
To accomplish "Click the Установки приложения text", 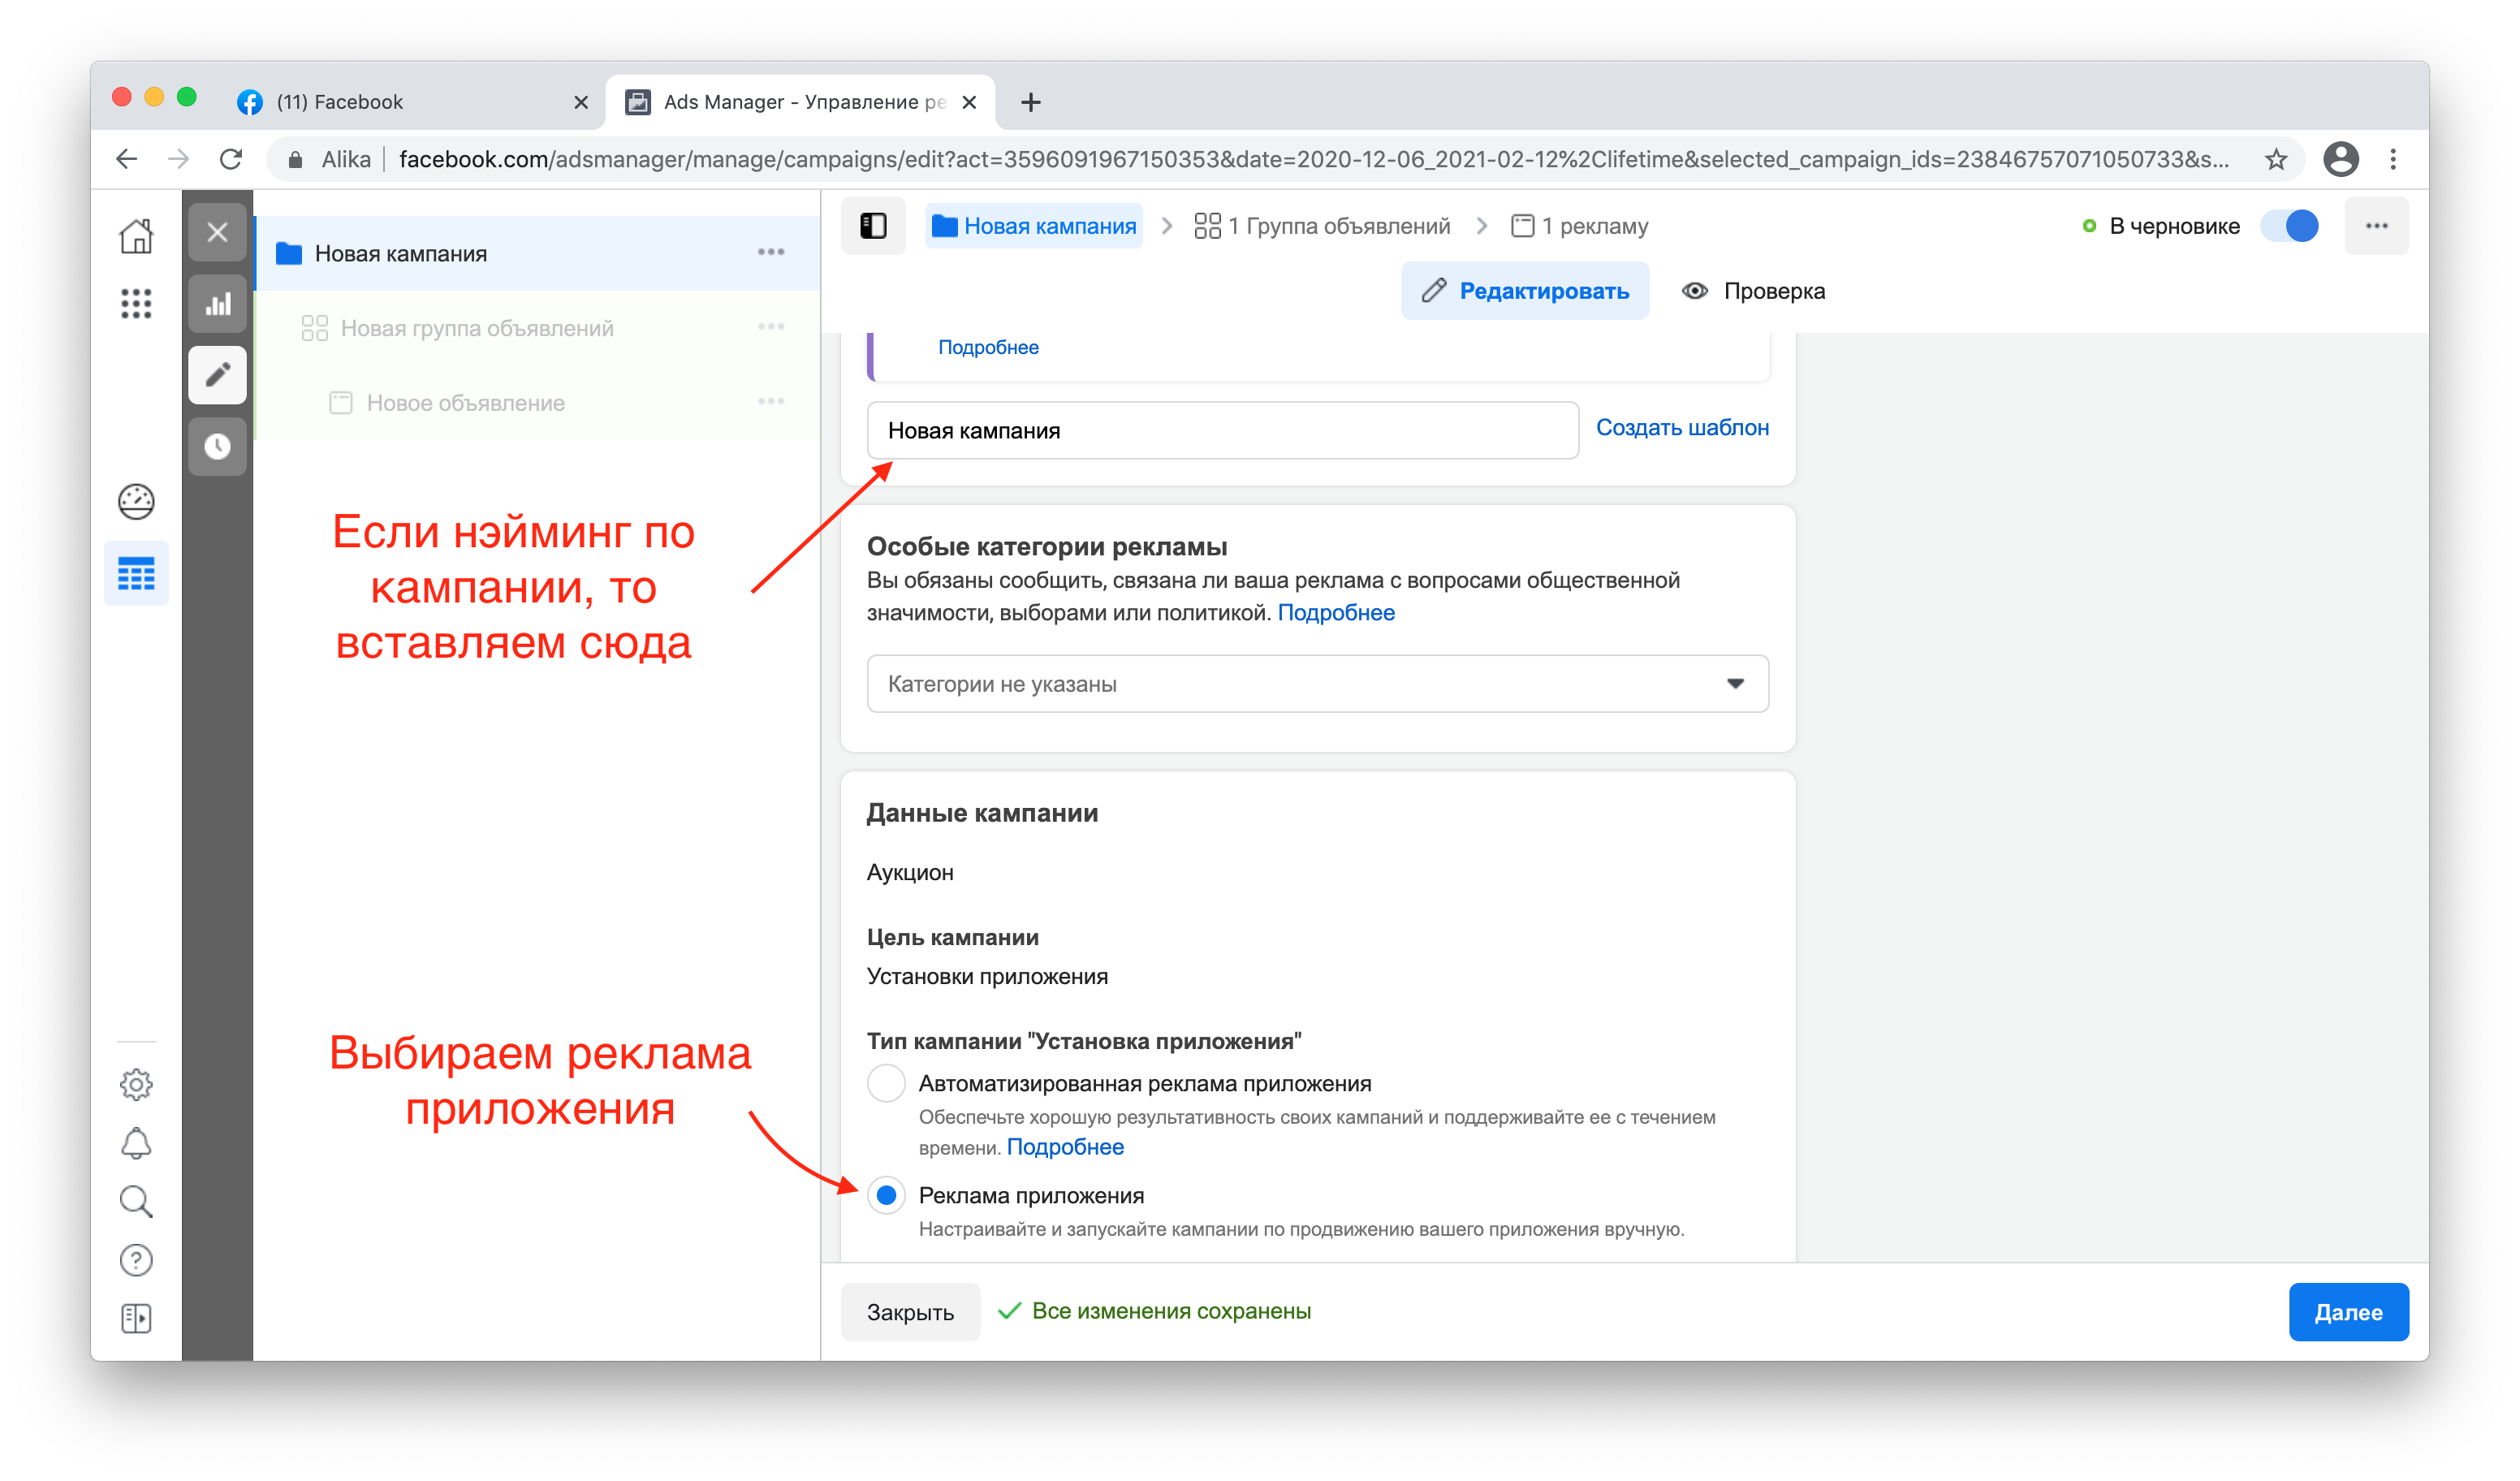I will [x=987, y=977].
